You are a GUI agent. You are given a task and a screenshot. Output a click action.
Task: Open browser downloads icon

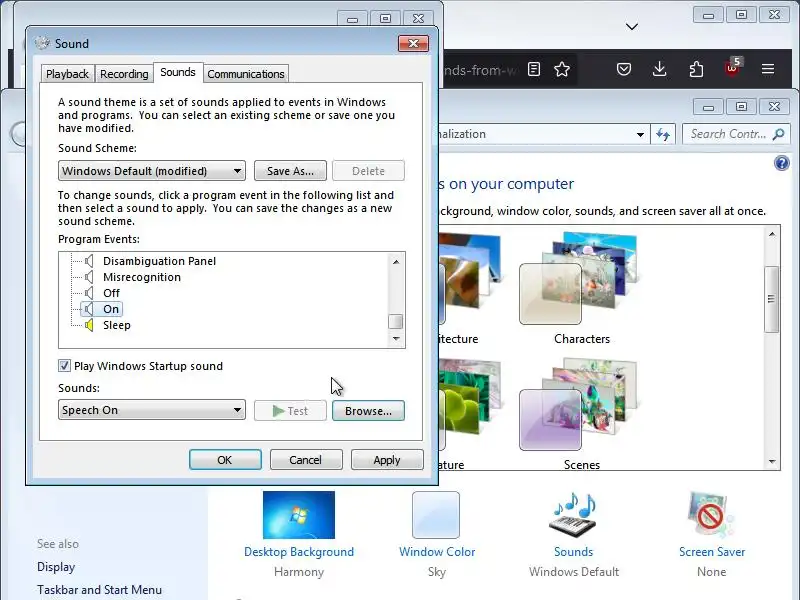pos(659,69)
